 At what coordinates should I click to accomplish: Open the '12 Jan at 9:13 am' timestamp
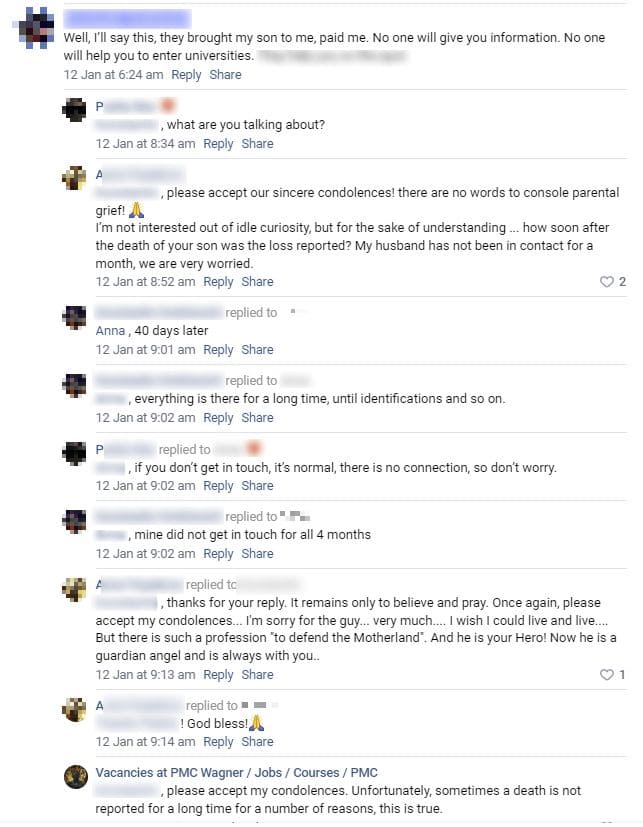point(145,675)
